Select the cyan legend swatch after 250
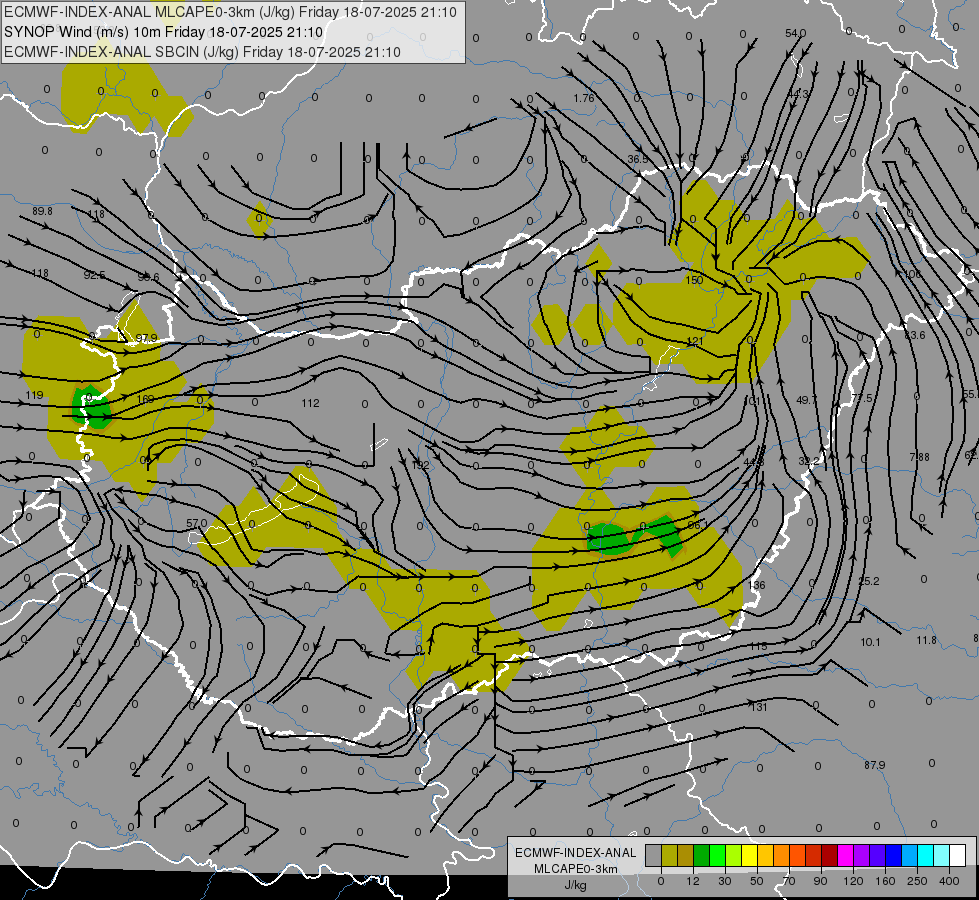Viewport: 979px width, 900px height. (926, 855)
